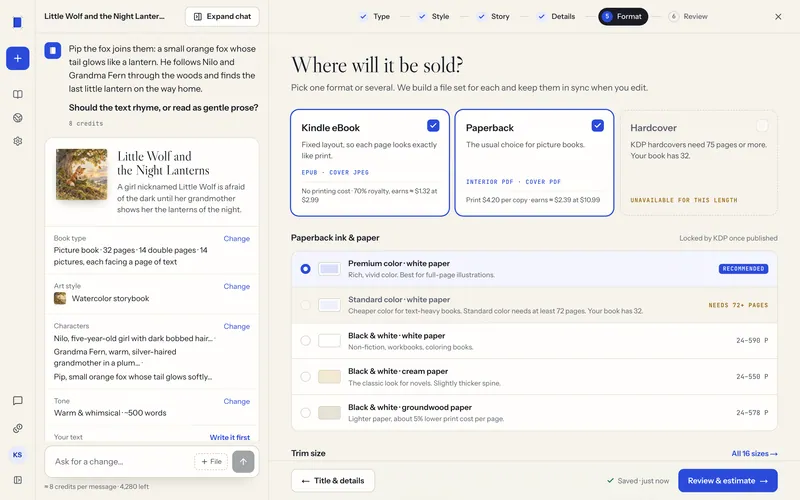Viewport: 800px width, 500px height.
Task: Click the RECOMMENDED badge
Action: [x=743, y=269]
